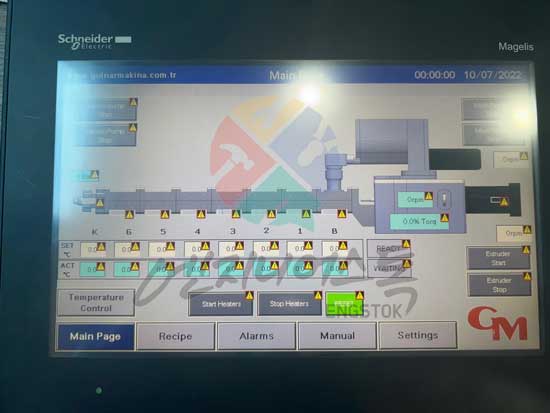
Task: Tap warning icon under barrel zone 8
Action: [342, 214]
